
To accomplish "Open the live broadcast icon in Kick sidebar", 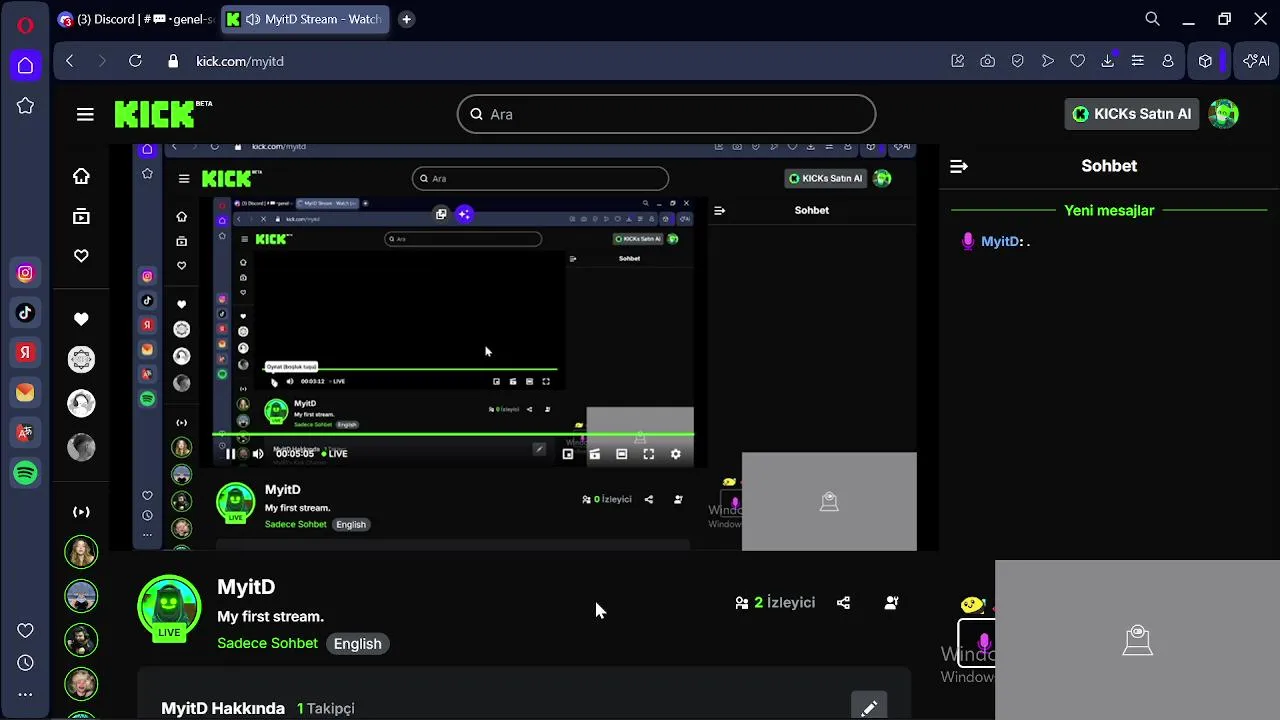I will (81, 512).
